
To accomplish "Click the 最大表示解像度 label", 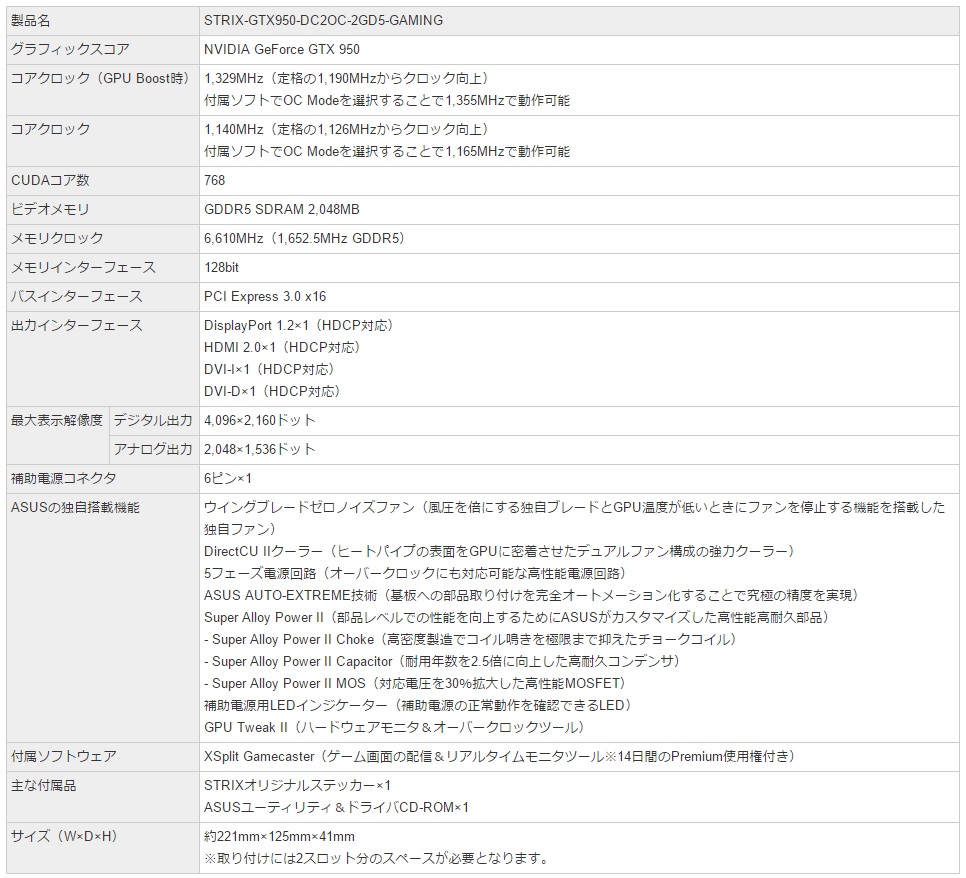I will click(57, 420).
